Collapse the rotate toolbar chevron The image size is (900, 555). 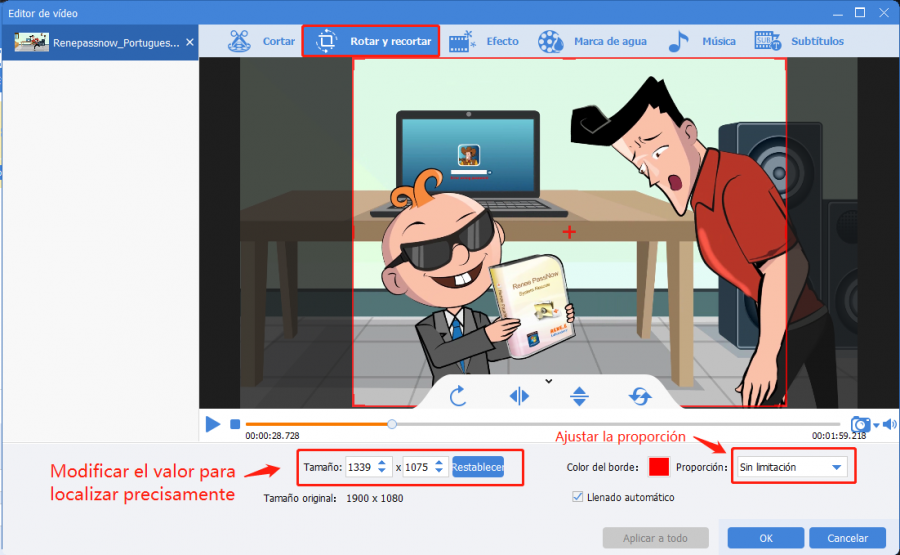point(549,381)
